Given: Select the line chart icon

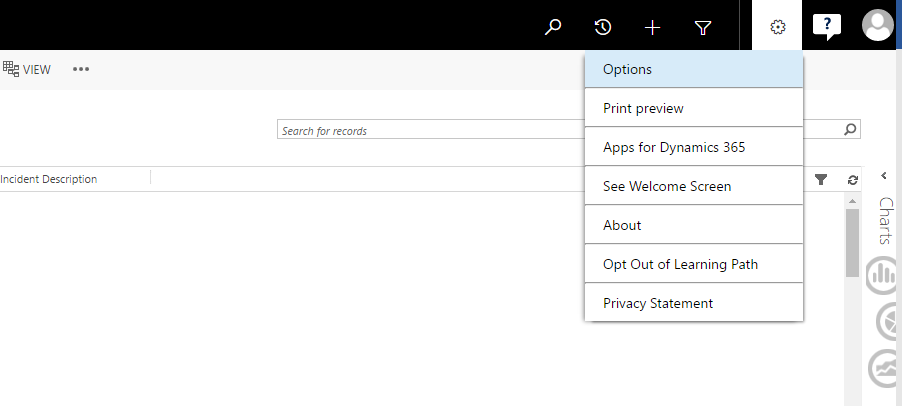Looking at the screenshot, I should pyautogui.click(x=883, y=368).
